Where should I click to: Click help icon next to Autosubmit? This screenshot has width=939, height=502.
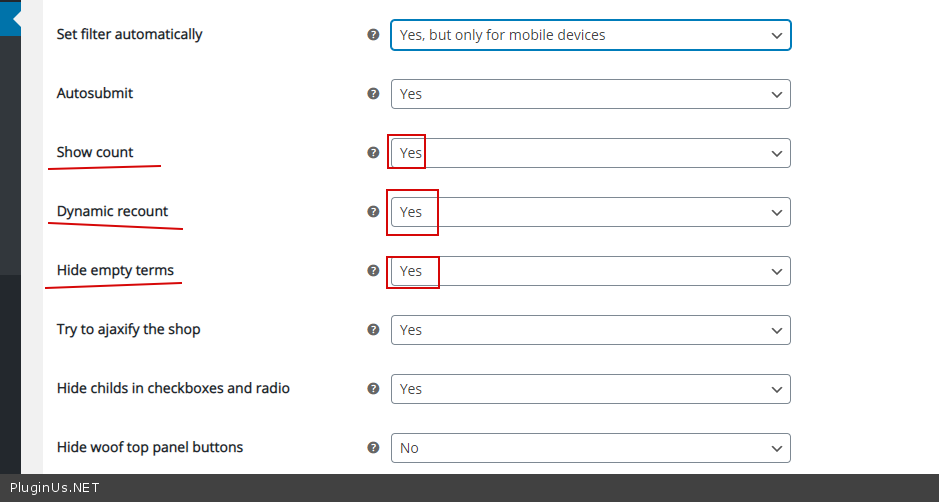click(x=373, y=93)
